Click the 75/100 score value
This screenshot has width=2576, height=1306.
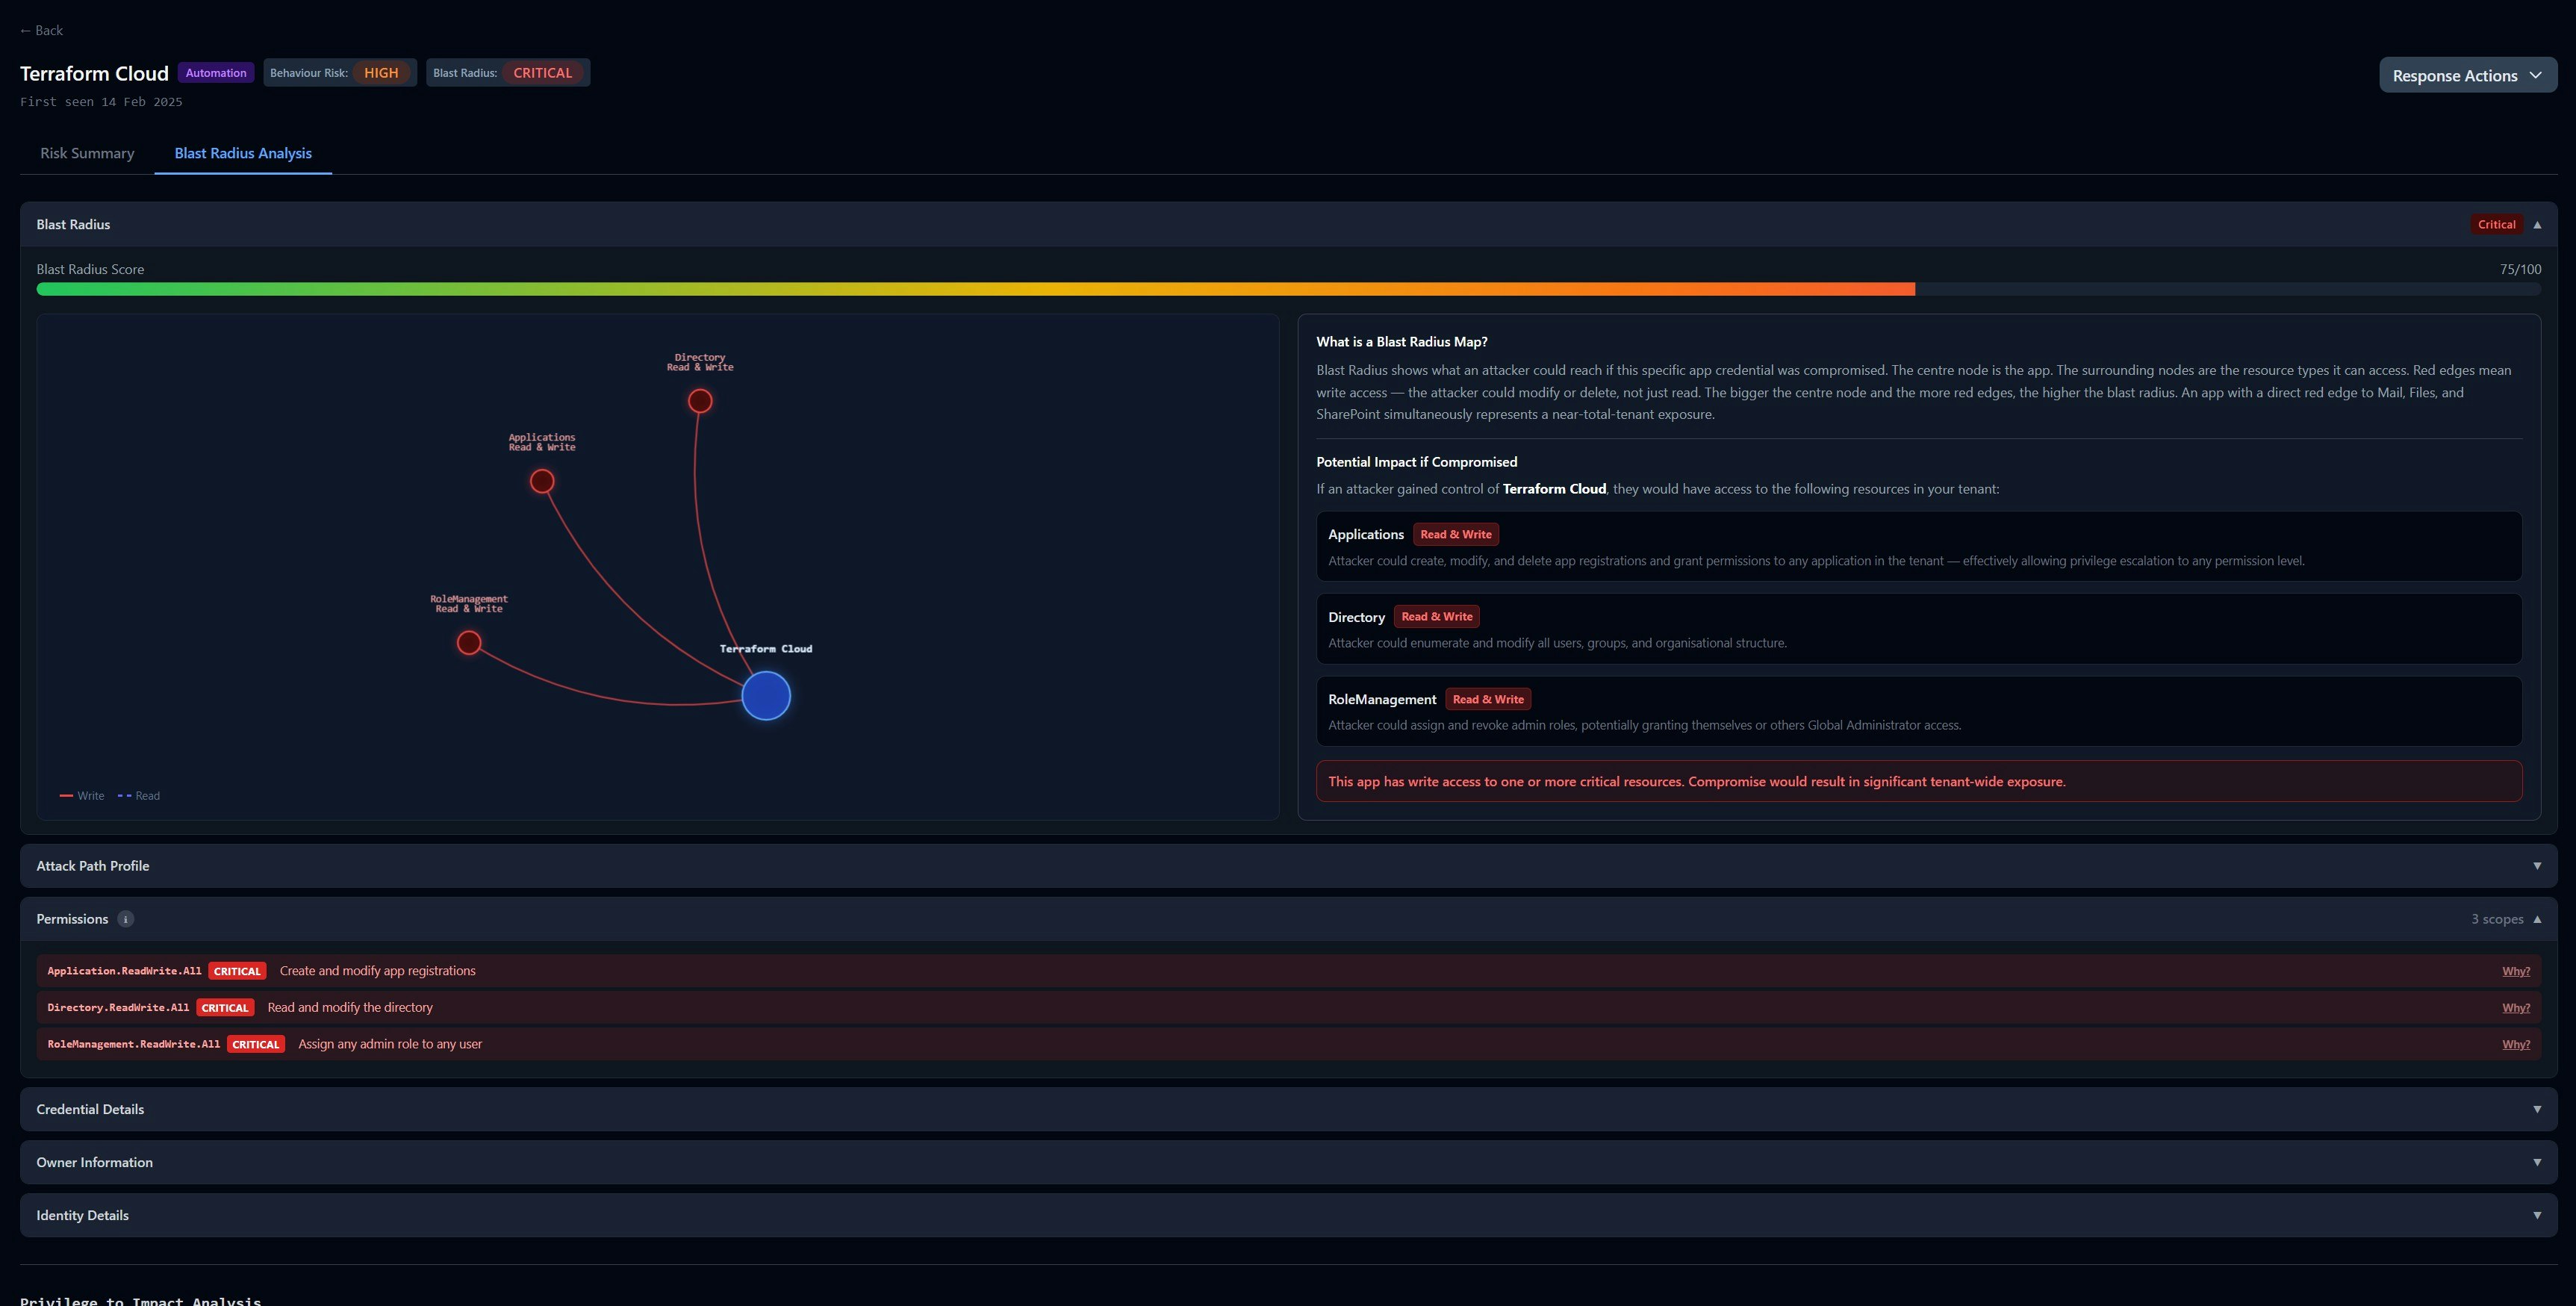pos(2520,269)
